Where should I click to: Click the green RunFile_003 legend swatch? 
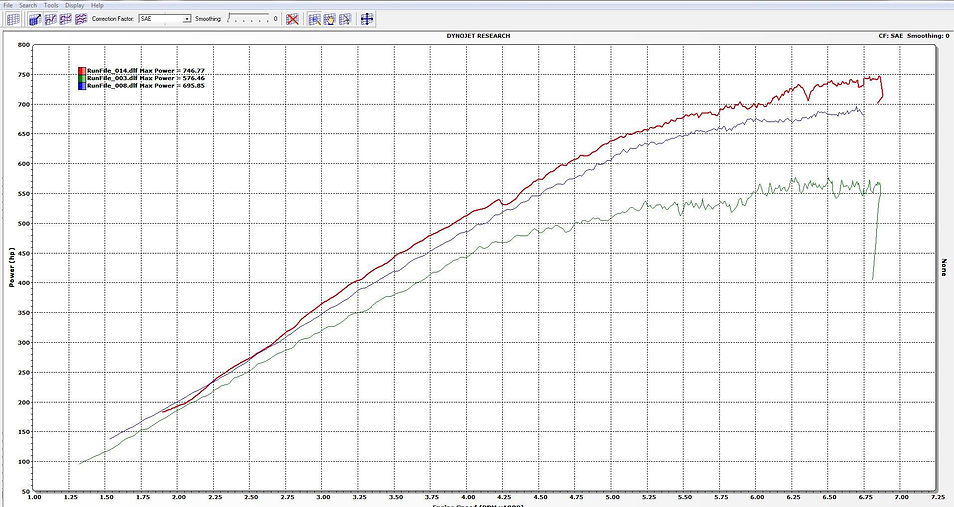click(x=82, y=79)
